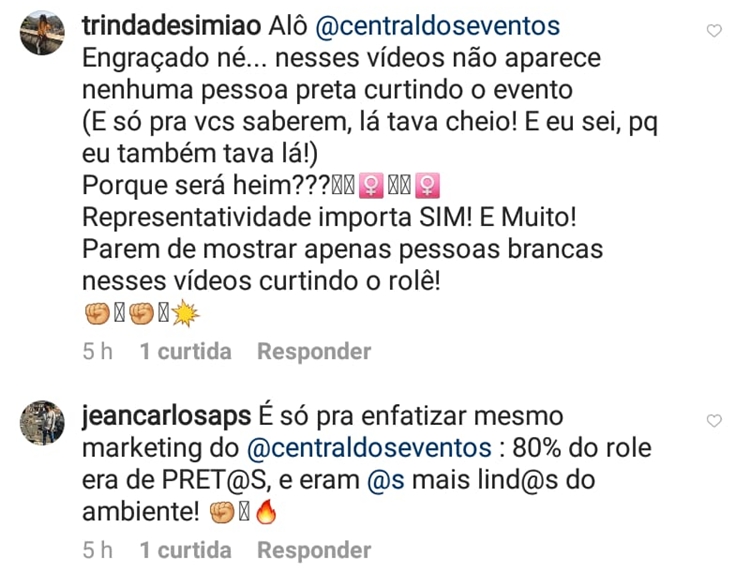Tap the raised fist emoji beside fire emoji
750x573 pixels.
(x=222, y=512)
